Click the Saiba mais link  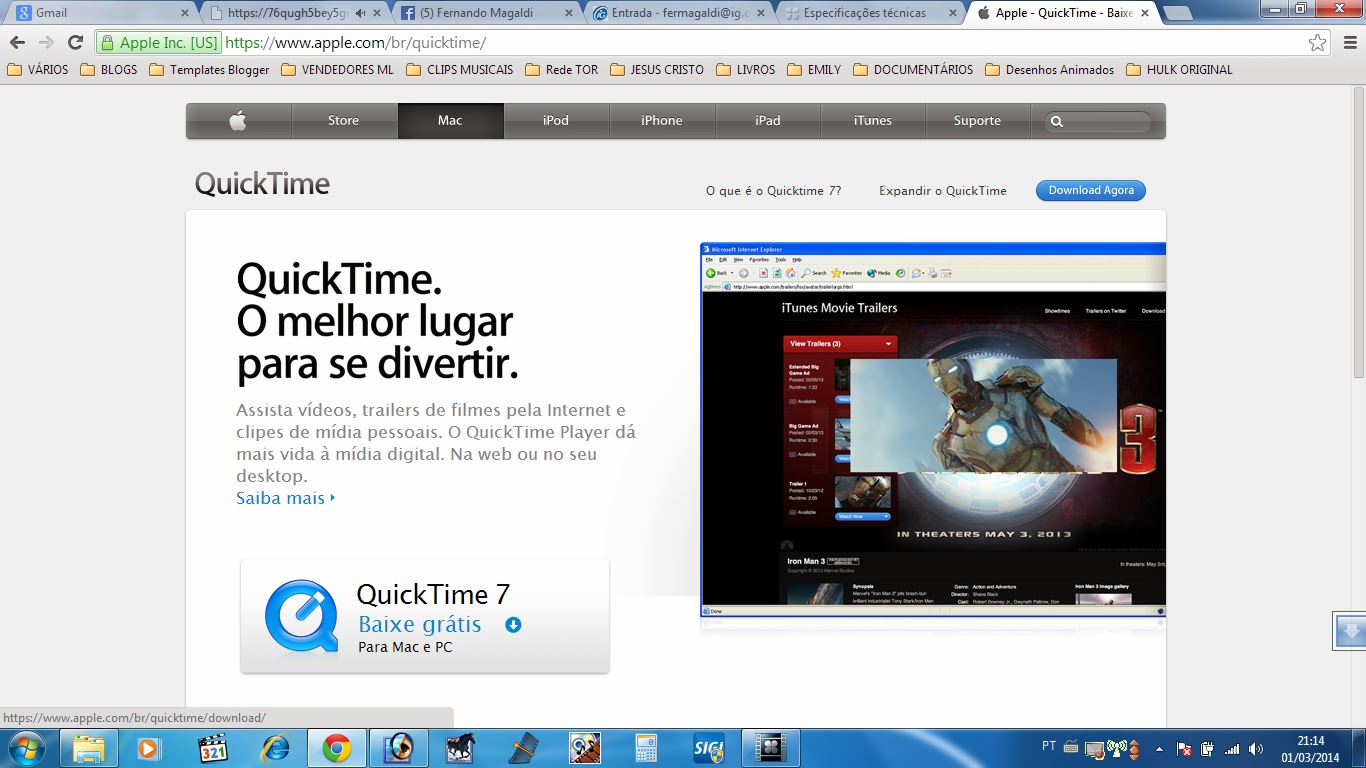(x=286, y=498)
